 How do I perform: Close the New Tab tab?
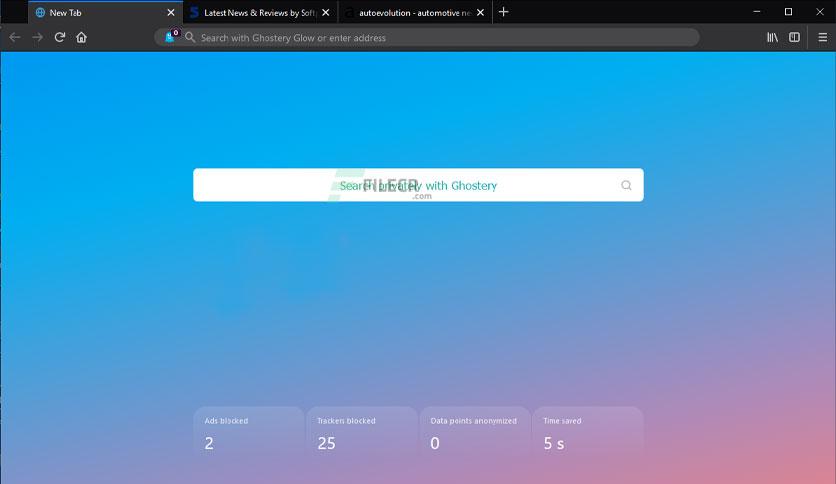(171, 12)
